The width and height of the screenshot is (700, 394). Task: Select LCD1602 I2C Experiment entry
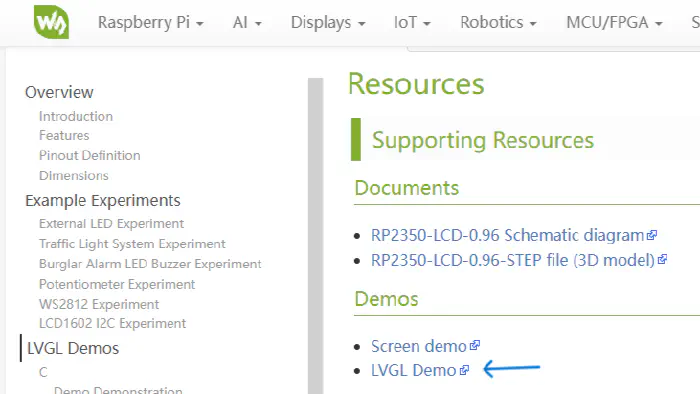(x=112, y=323)
